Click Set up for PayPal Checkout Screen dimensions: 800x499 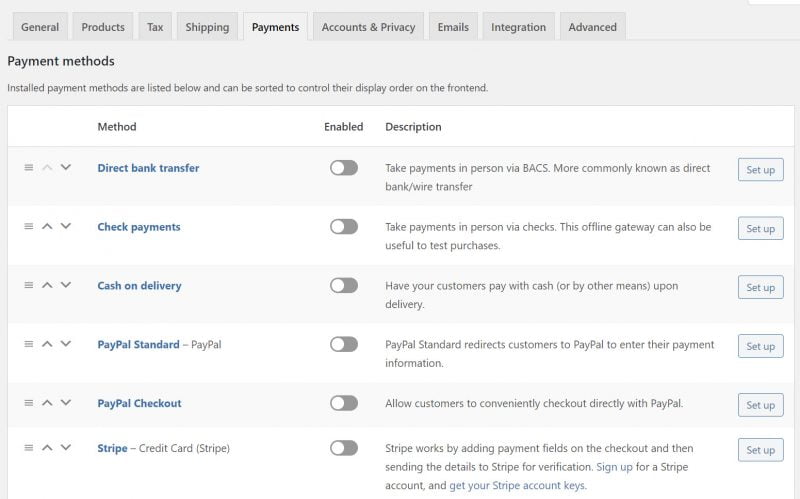760,405
